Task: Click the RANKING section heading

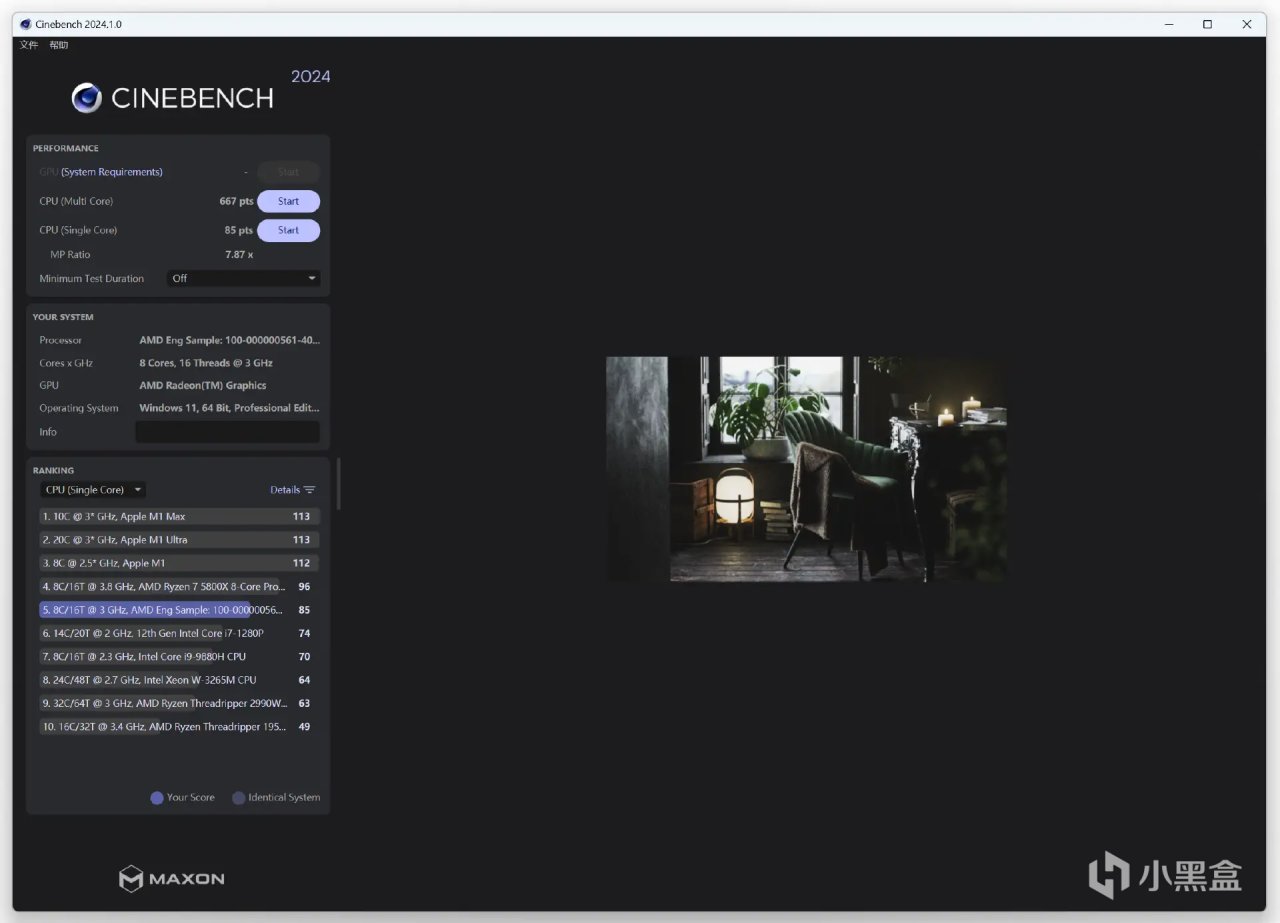Action: point(53,470)
